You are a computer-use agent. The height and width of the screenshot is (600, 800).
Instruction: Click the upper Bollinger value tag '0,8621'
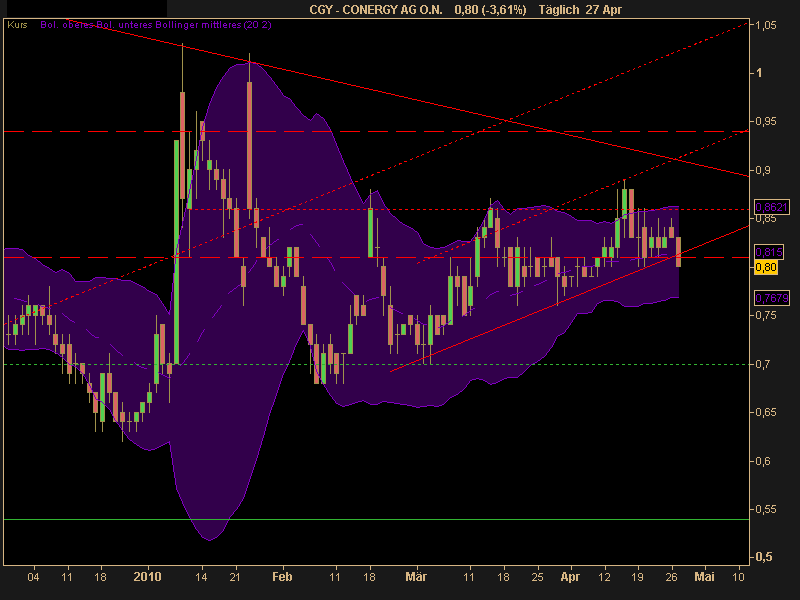pyautogui.click(x=771, y=207)
